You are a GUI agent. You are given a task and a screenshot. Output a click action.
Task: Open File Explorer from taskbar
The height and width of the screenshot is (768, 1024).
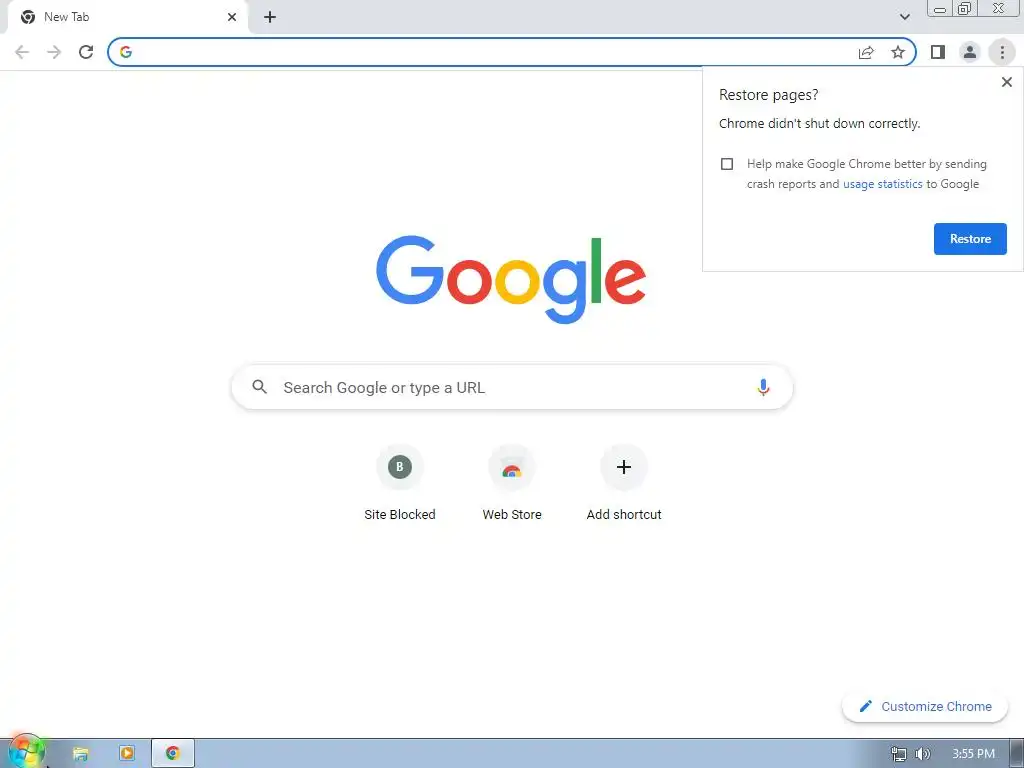[80, 754]
